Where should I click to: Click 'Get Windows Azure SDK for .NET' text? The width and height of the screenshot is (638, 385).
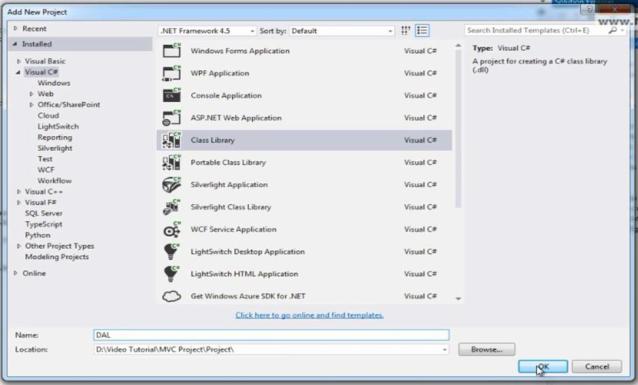pos(248,296)
